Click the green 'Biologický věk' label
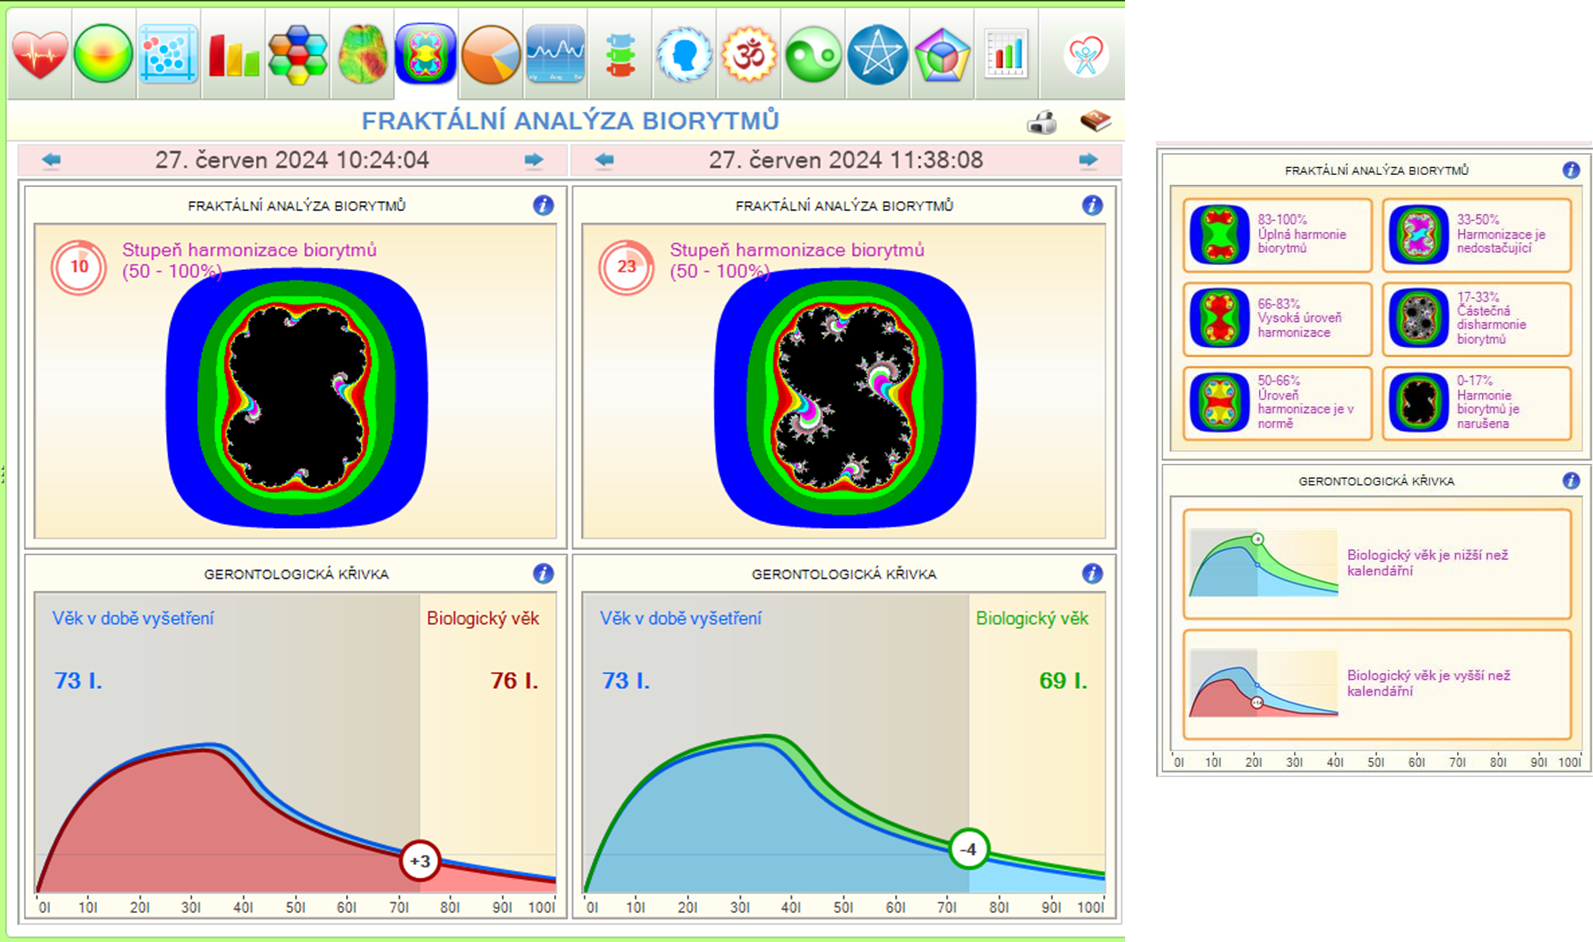This screenshot has width=1593, height=942. (x=1032, y=618)
